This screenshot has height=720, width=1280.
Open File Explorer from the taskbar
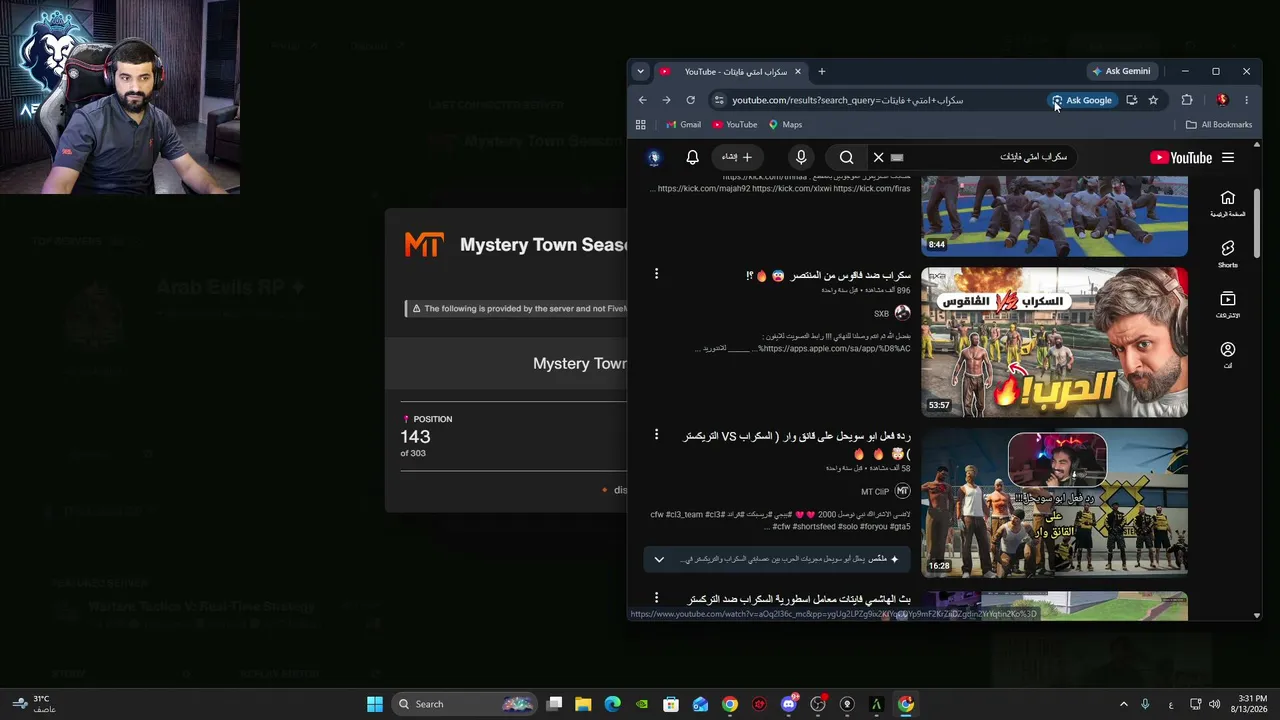tap(583, 704)
